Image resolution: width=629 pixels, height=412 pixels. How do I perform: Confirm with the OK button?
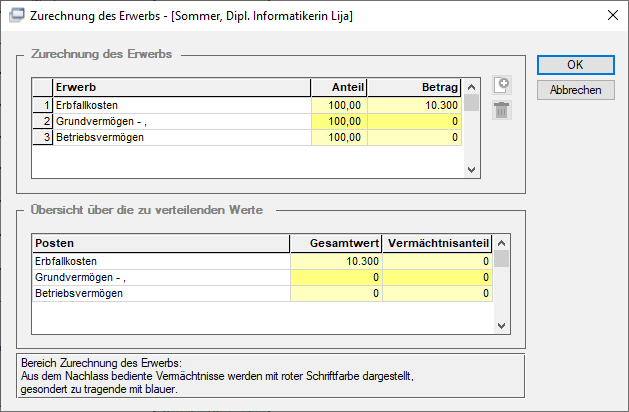575,65
